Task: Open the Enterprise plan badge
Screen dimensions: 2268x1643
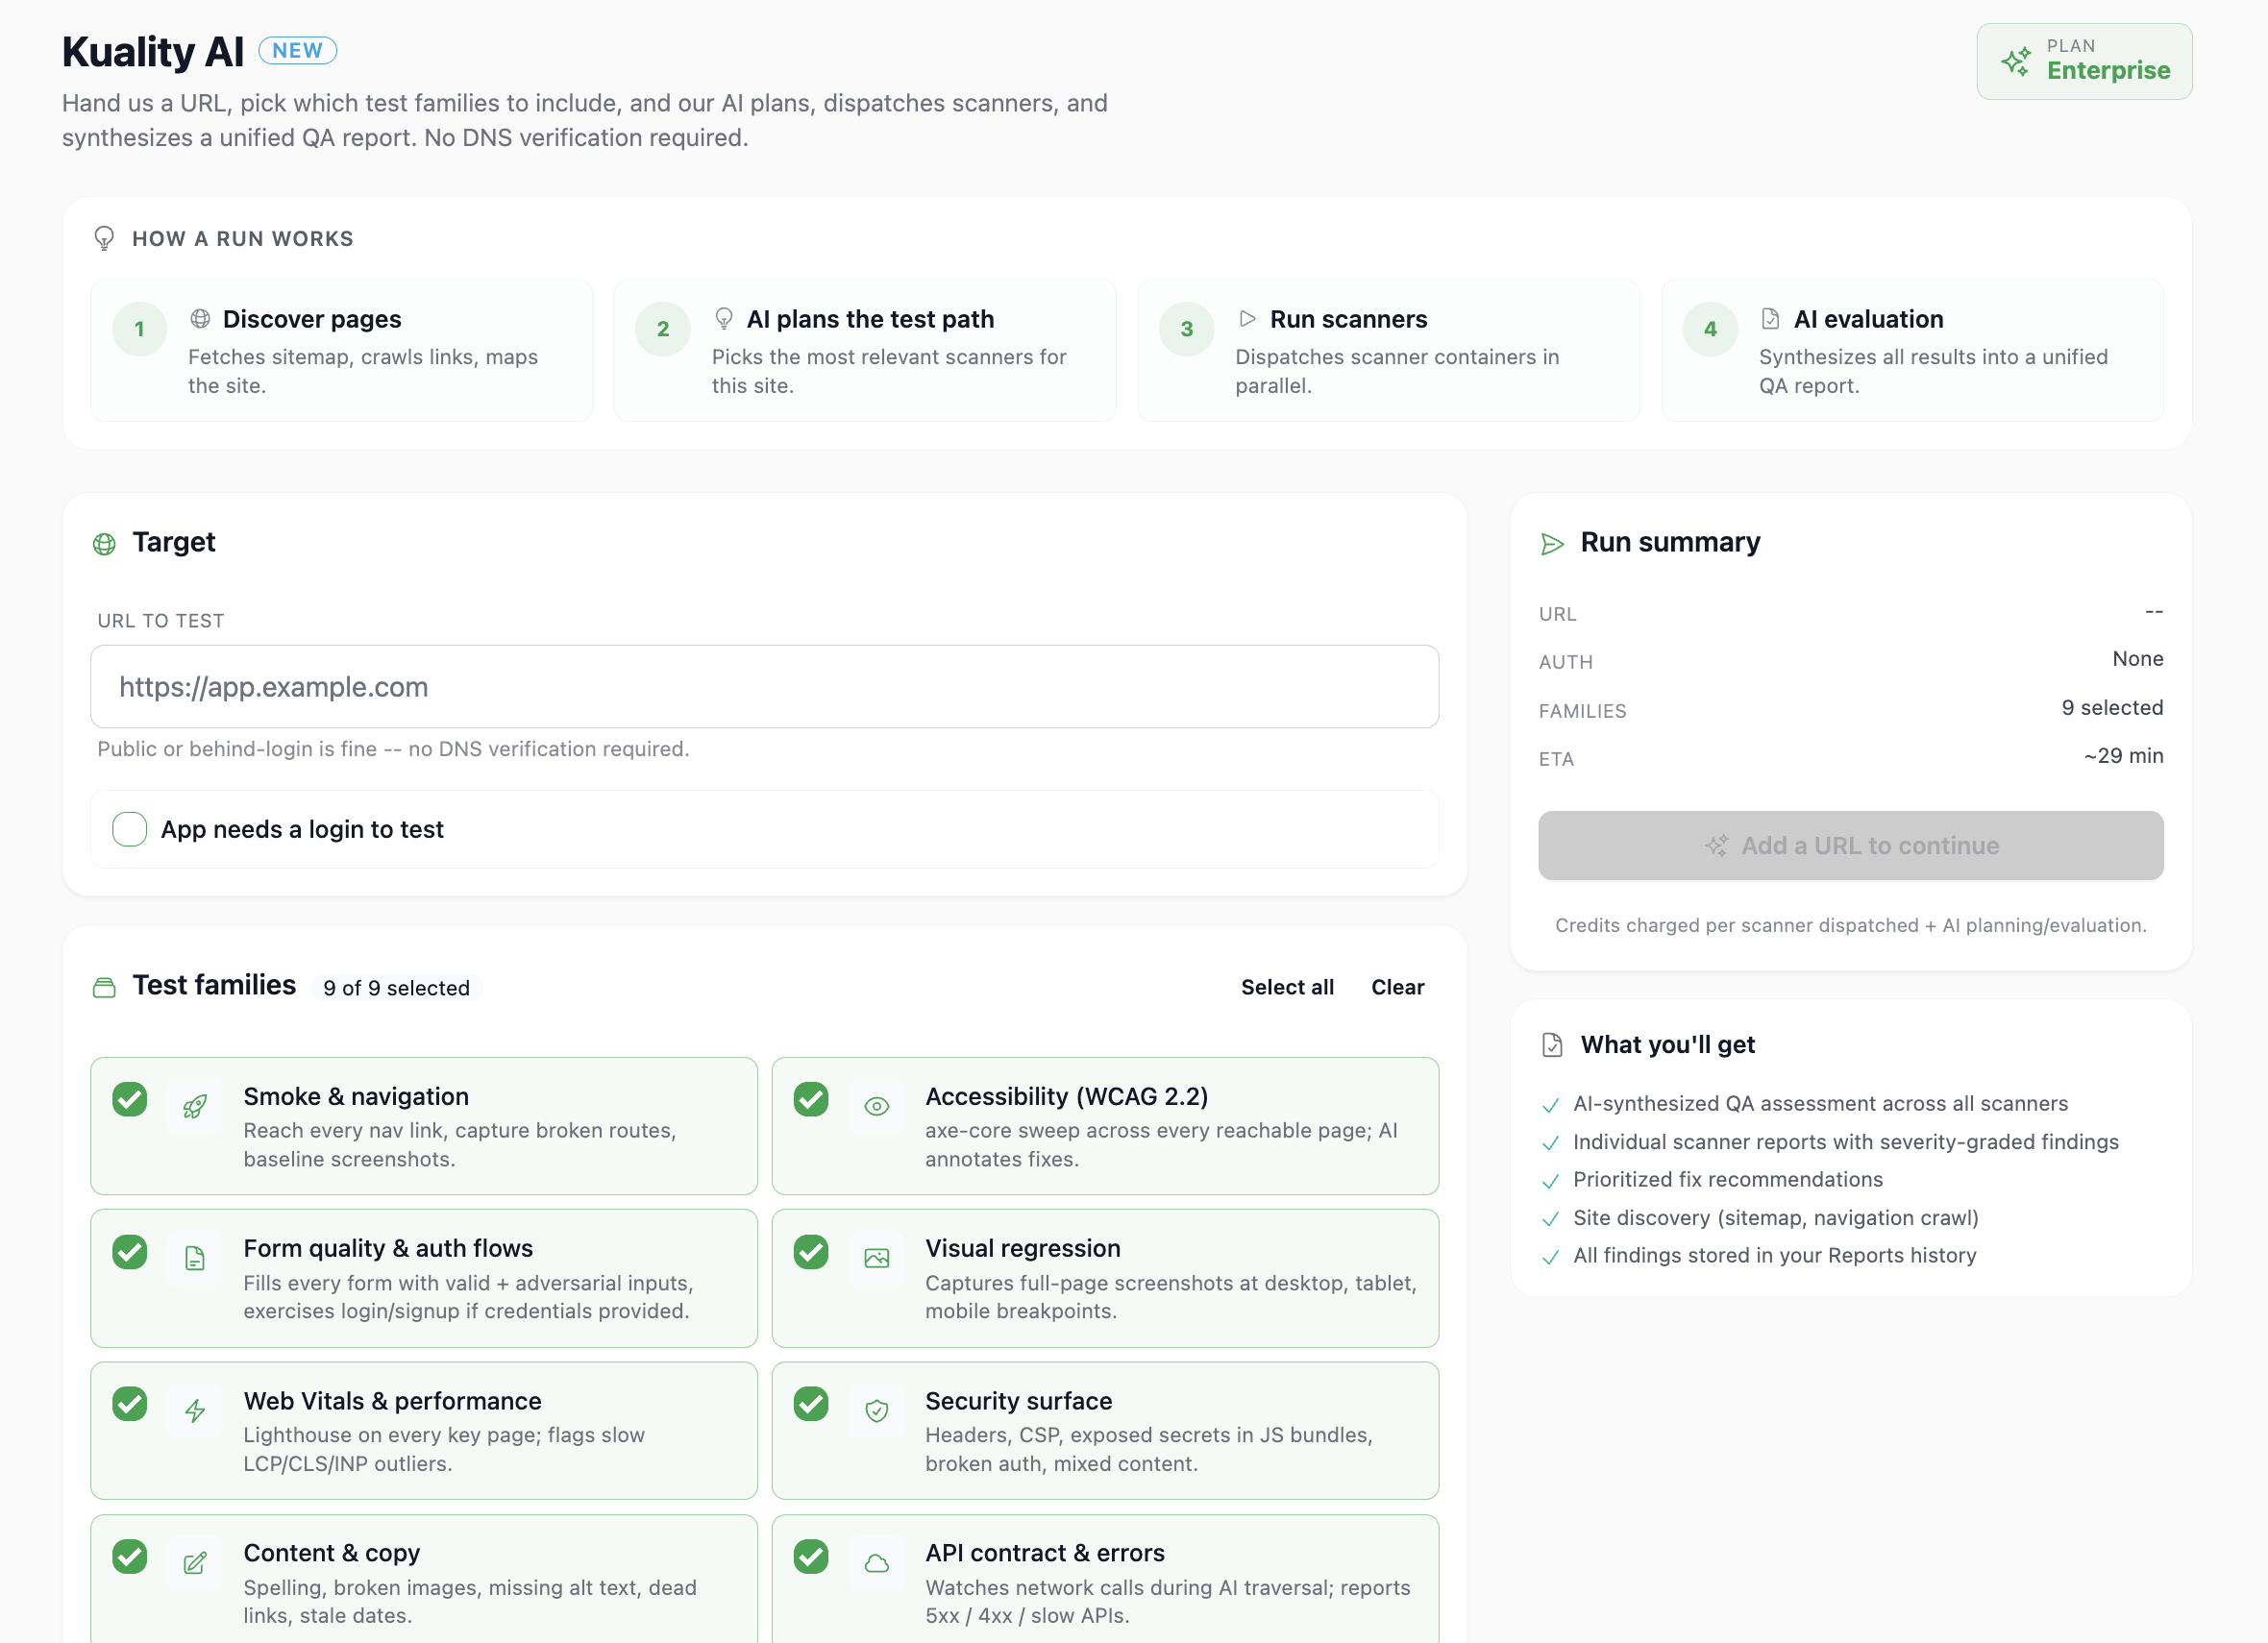Action: click(2084, 61)
